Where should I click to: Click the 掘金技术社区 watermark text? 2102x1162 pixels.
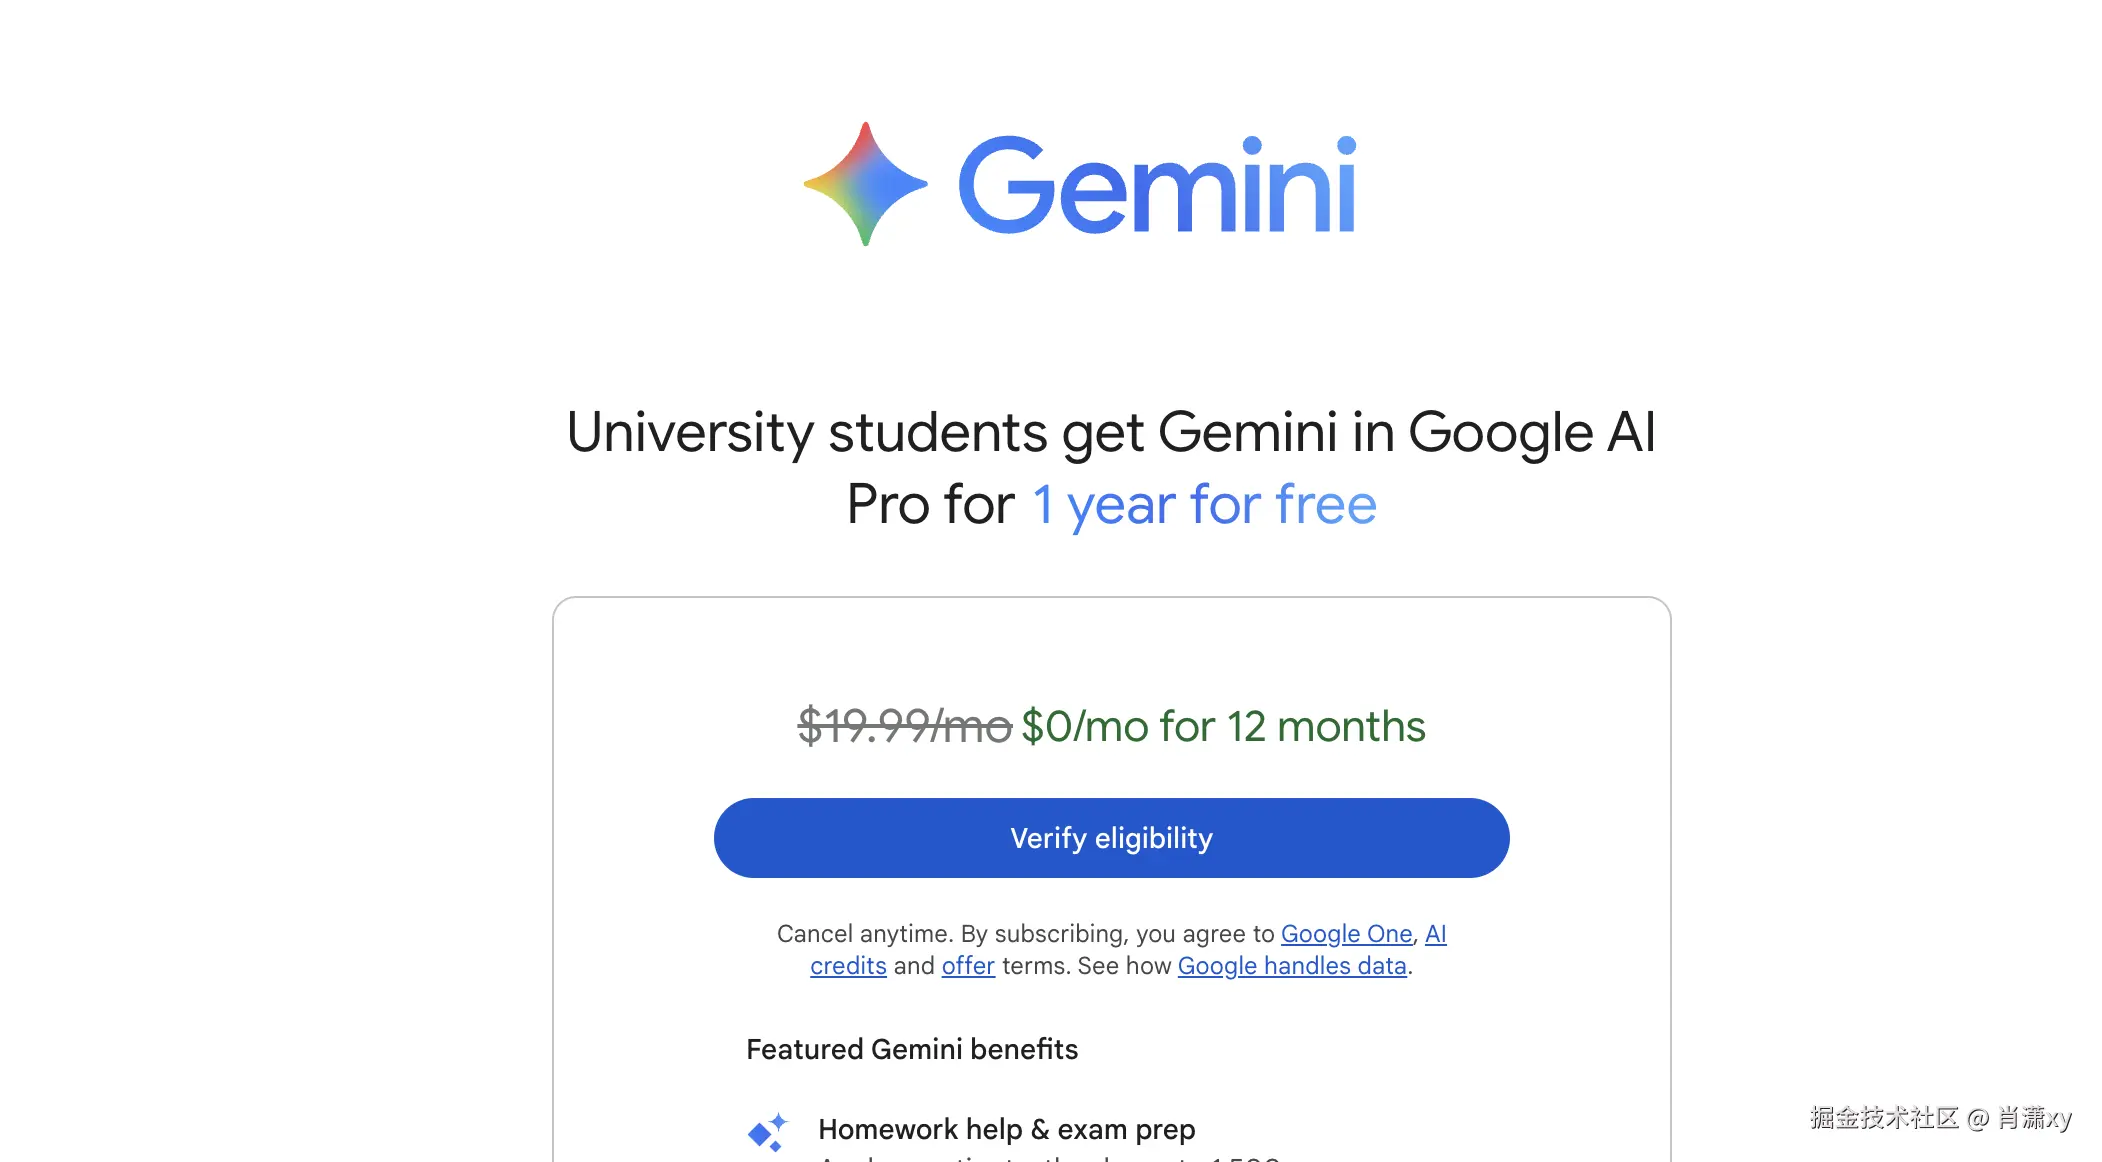[x=1883, y=1117]
